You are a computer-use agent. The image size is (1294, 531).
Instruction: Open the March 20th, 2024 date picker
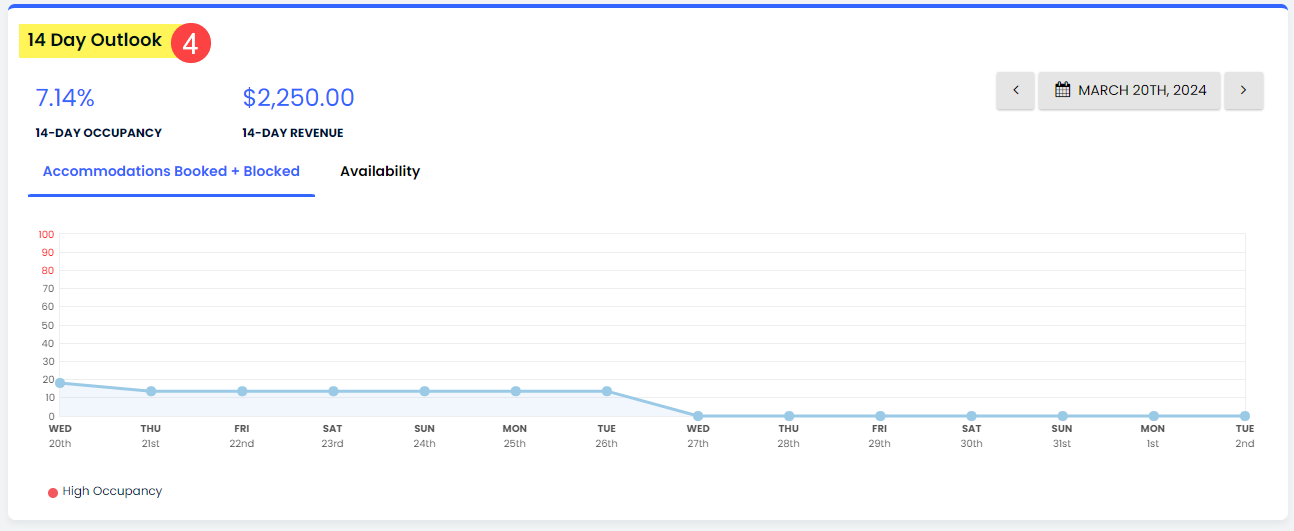point(1129,90)
